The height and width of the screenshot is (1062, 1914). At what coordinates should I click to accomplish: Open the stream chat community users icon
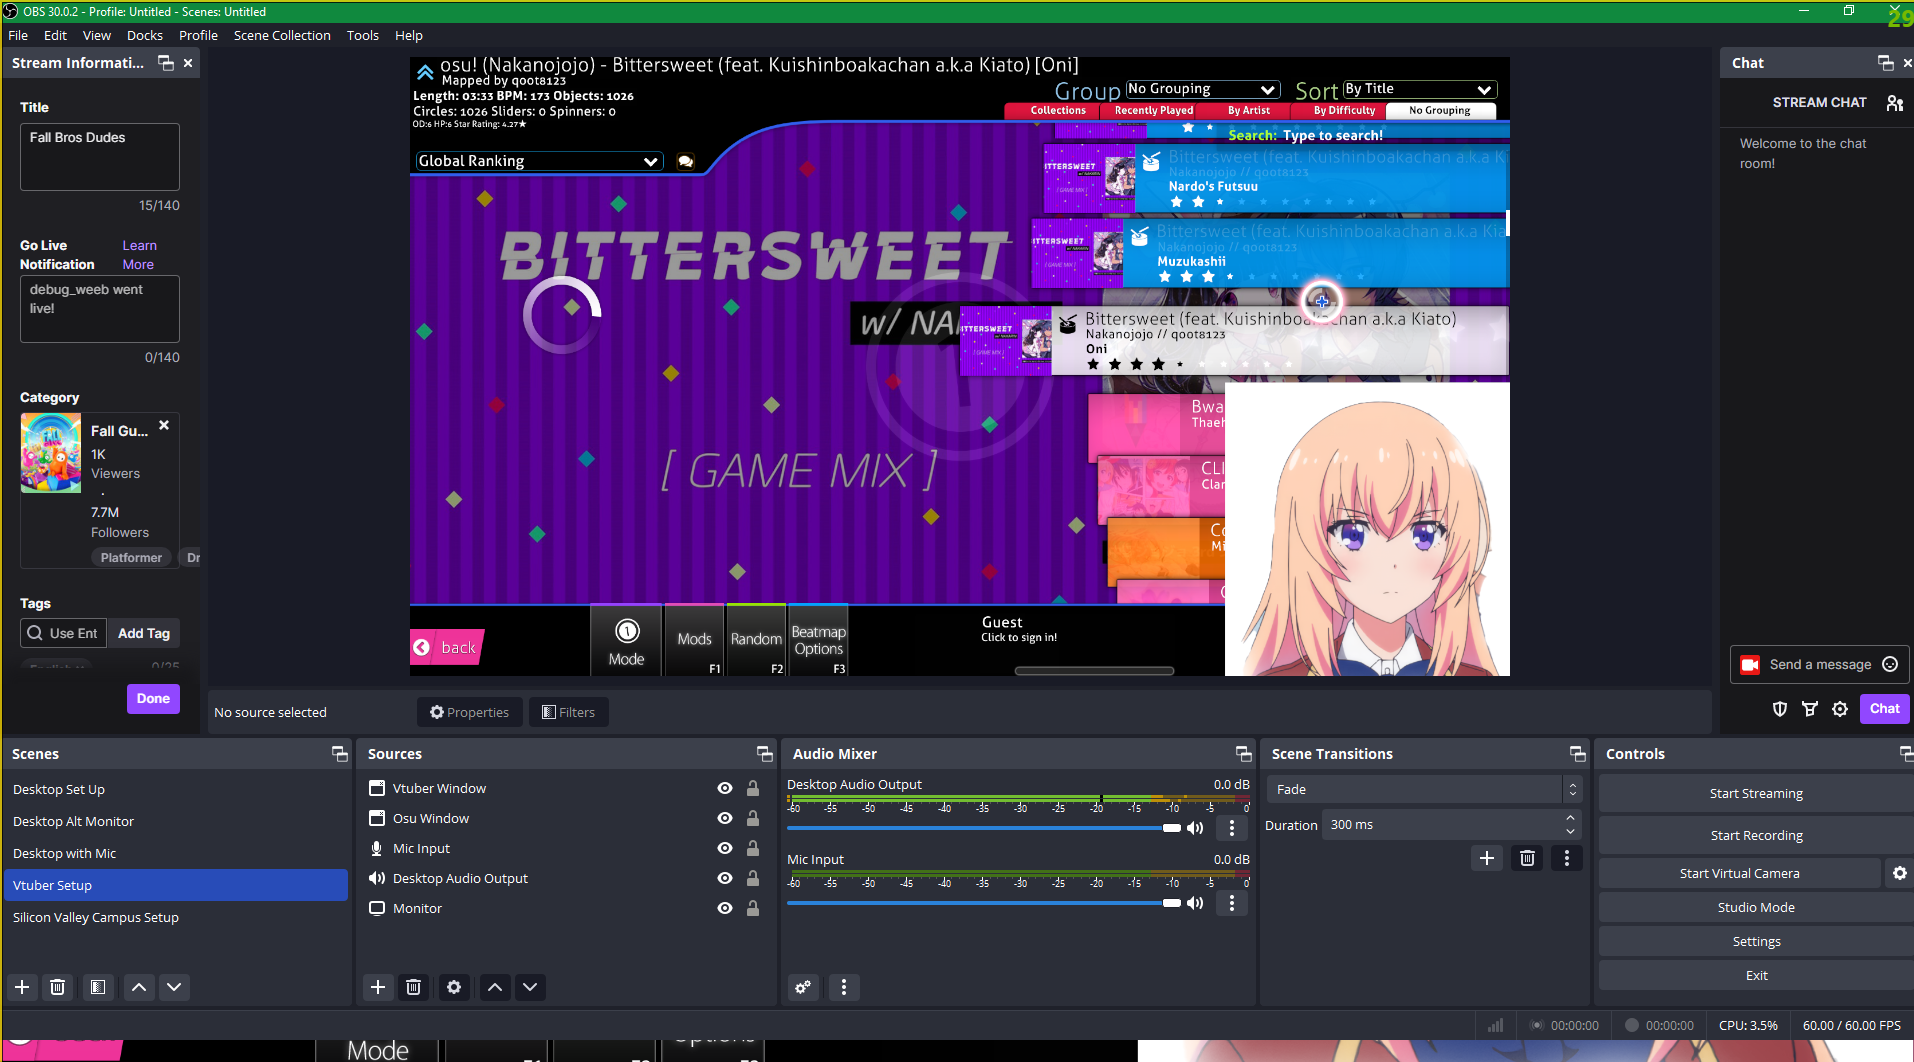coord(1894,103)
